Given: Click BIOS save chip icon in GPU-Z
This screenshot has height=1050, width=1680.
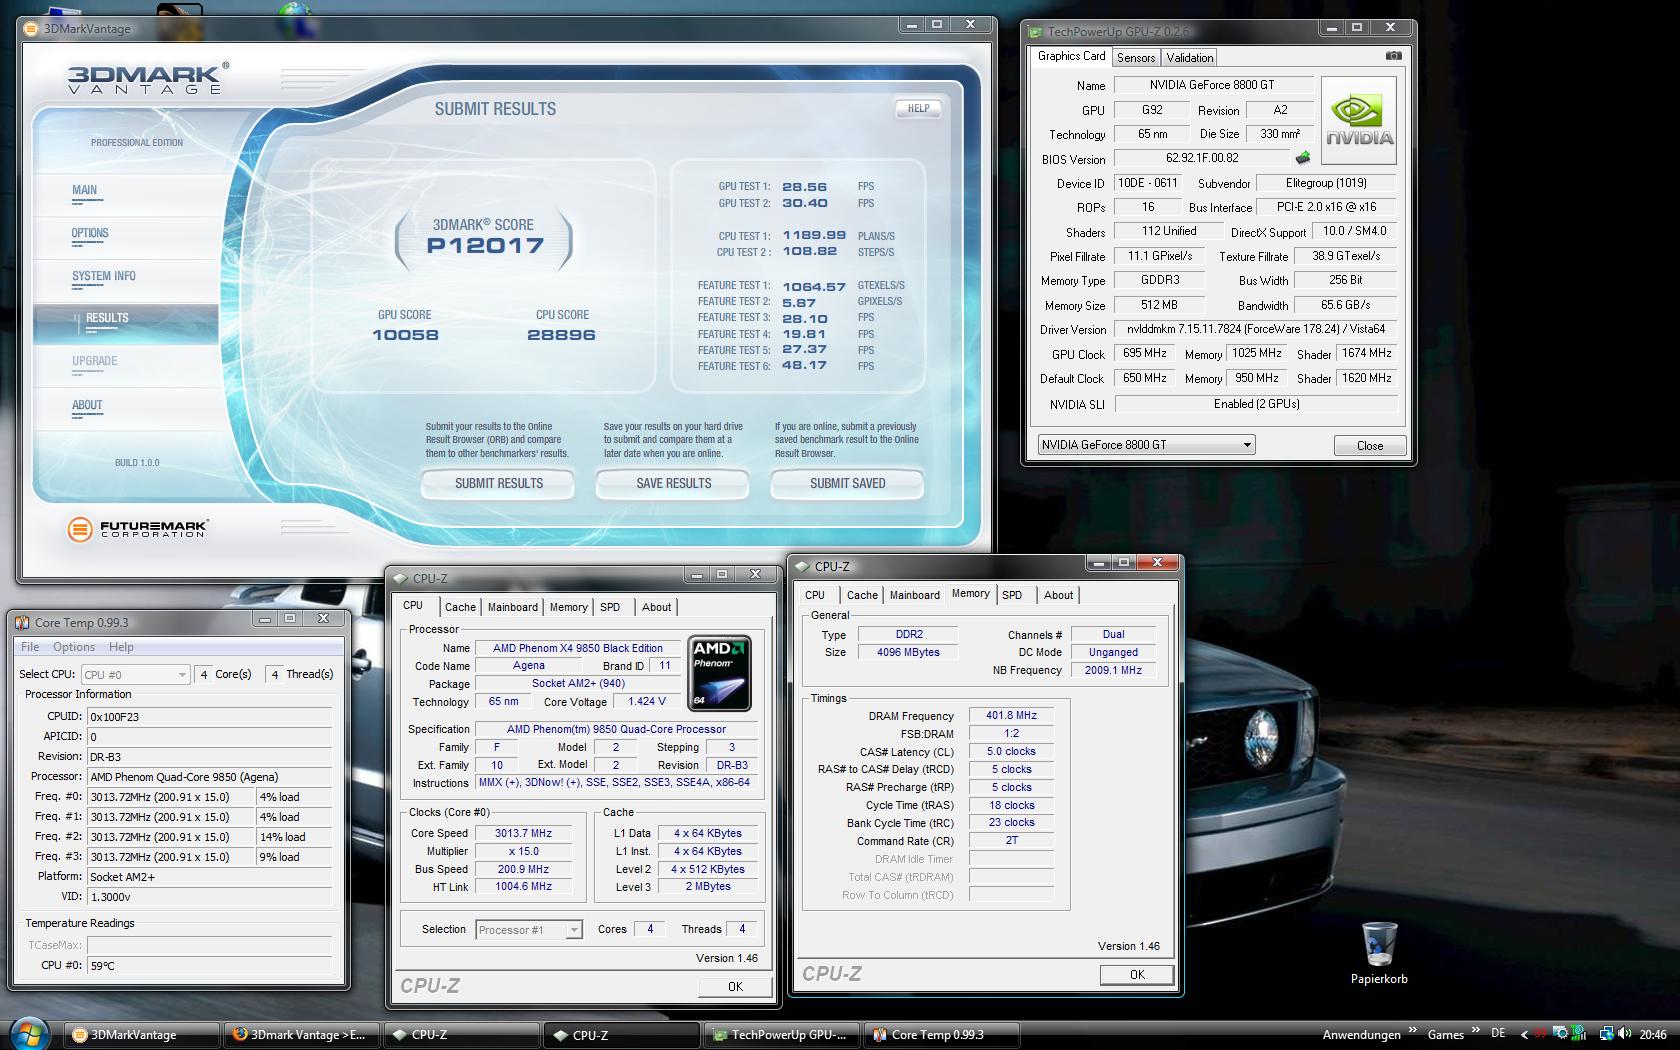Looking at the screenshot, I should (x=1303, y=157).
